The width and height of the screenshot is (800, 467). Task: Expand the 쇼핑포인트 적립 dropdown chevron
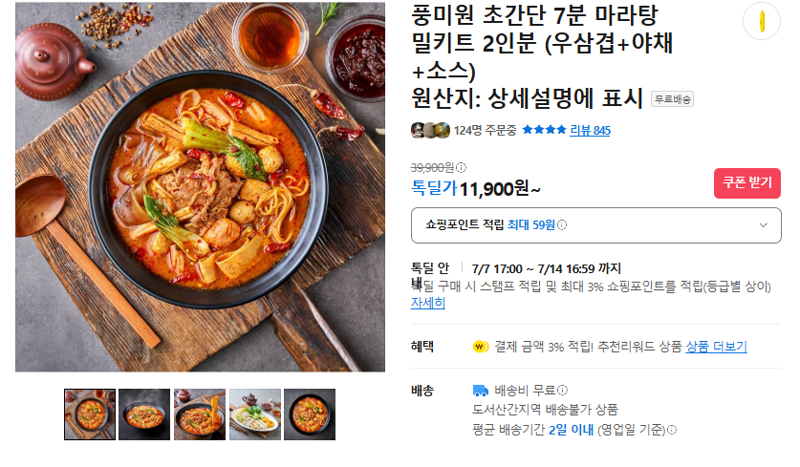[x=763, y=225]
